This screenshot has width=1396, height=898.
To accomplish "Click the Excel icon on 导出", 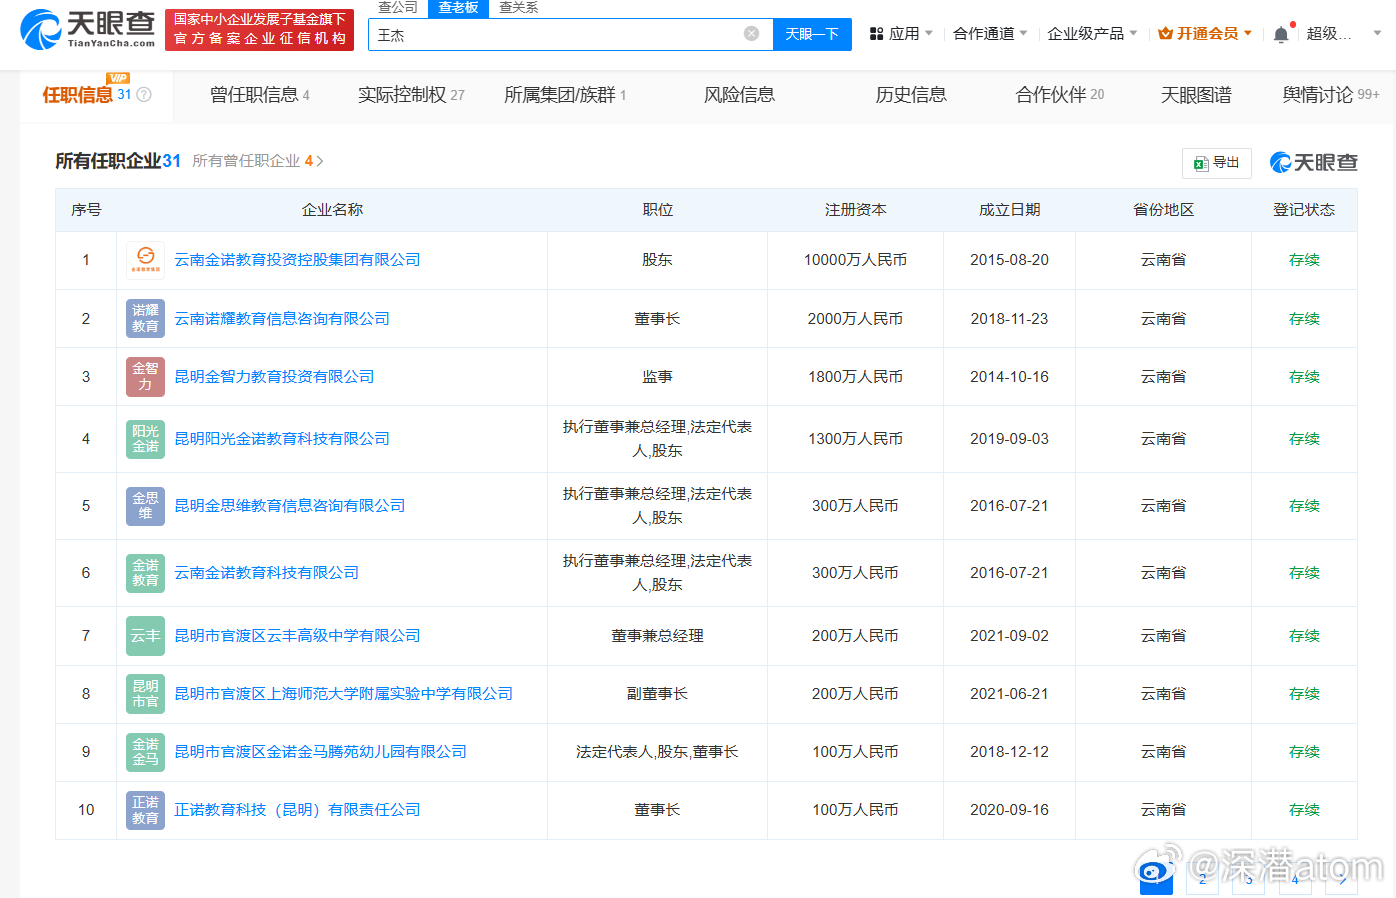I will click(1201, 163).
